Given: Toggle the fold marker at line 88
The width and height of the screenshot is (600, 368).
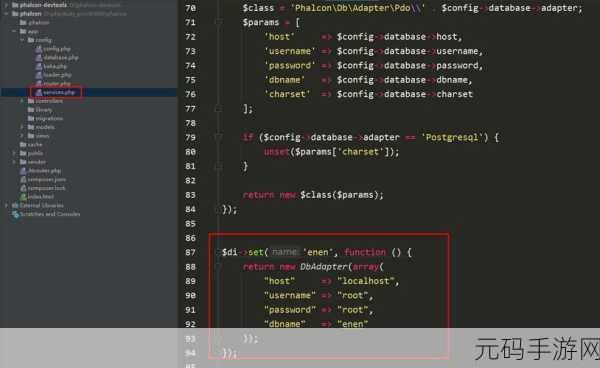Looking at the screenshot, I should point(218,267).
